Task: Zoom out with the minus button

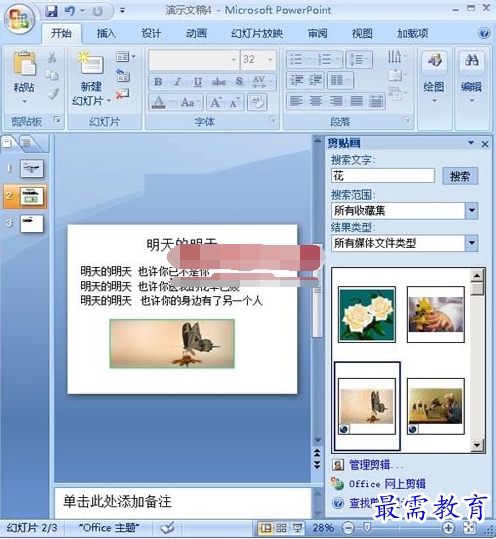Action: tap(348, 528)
